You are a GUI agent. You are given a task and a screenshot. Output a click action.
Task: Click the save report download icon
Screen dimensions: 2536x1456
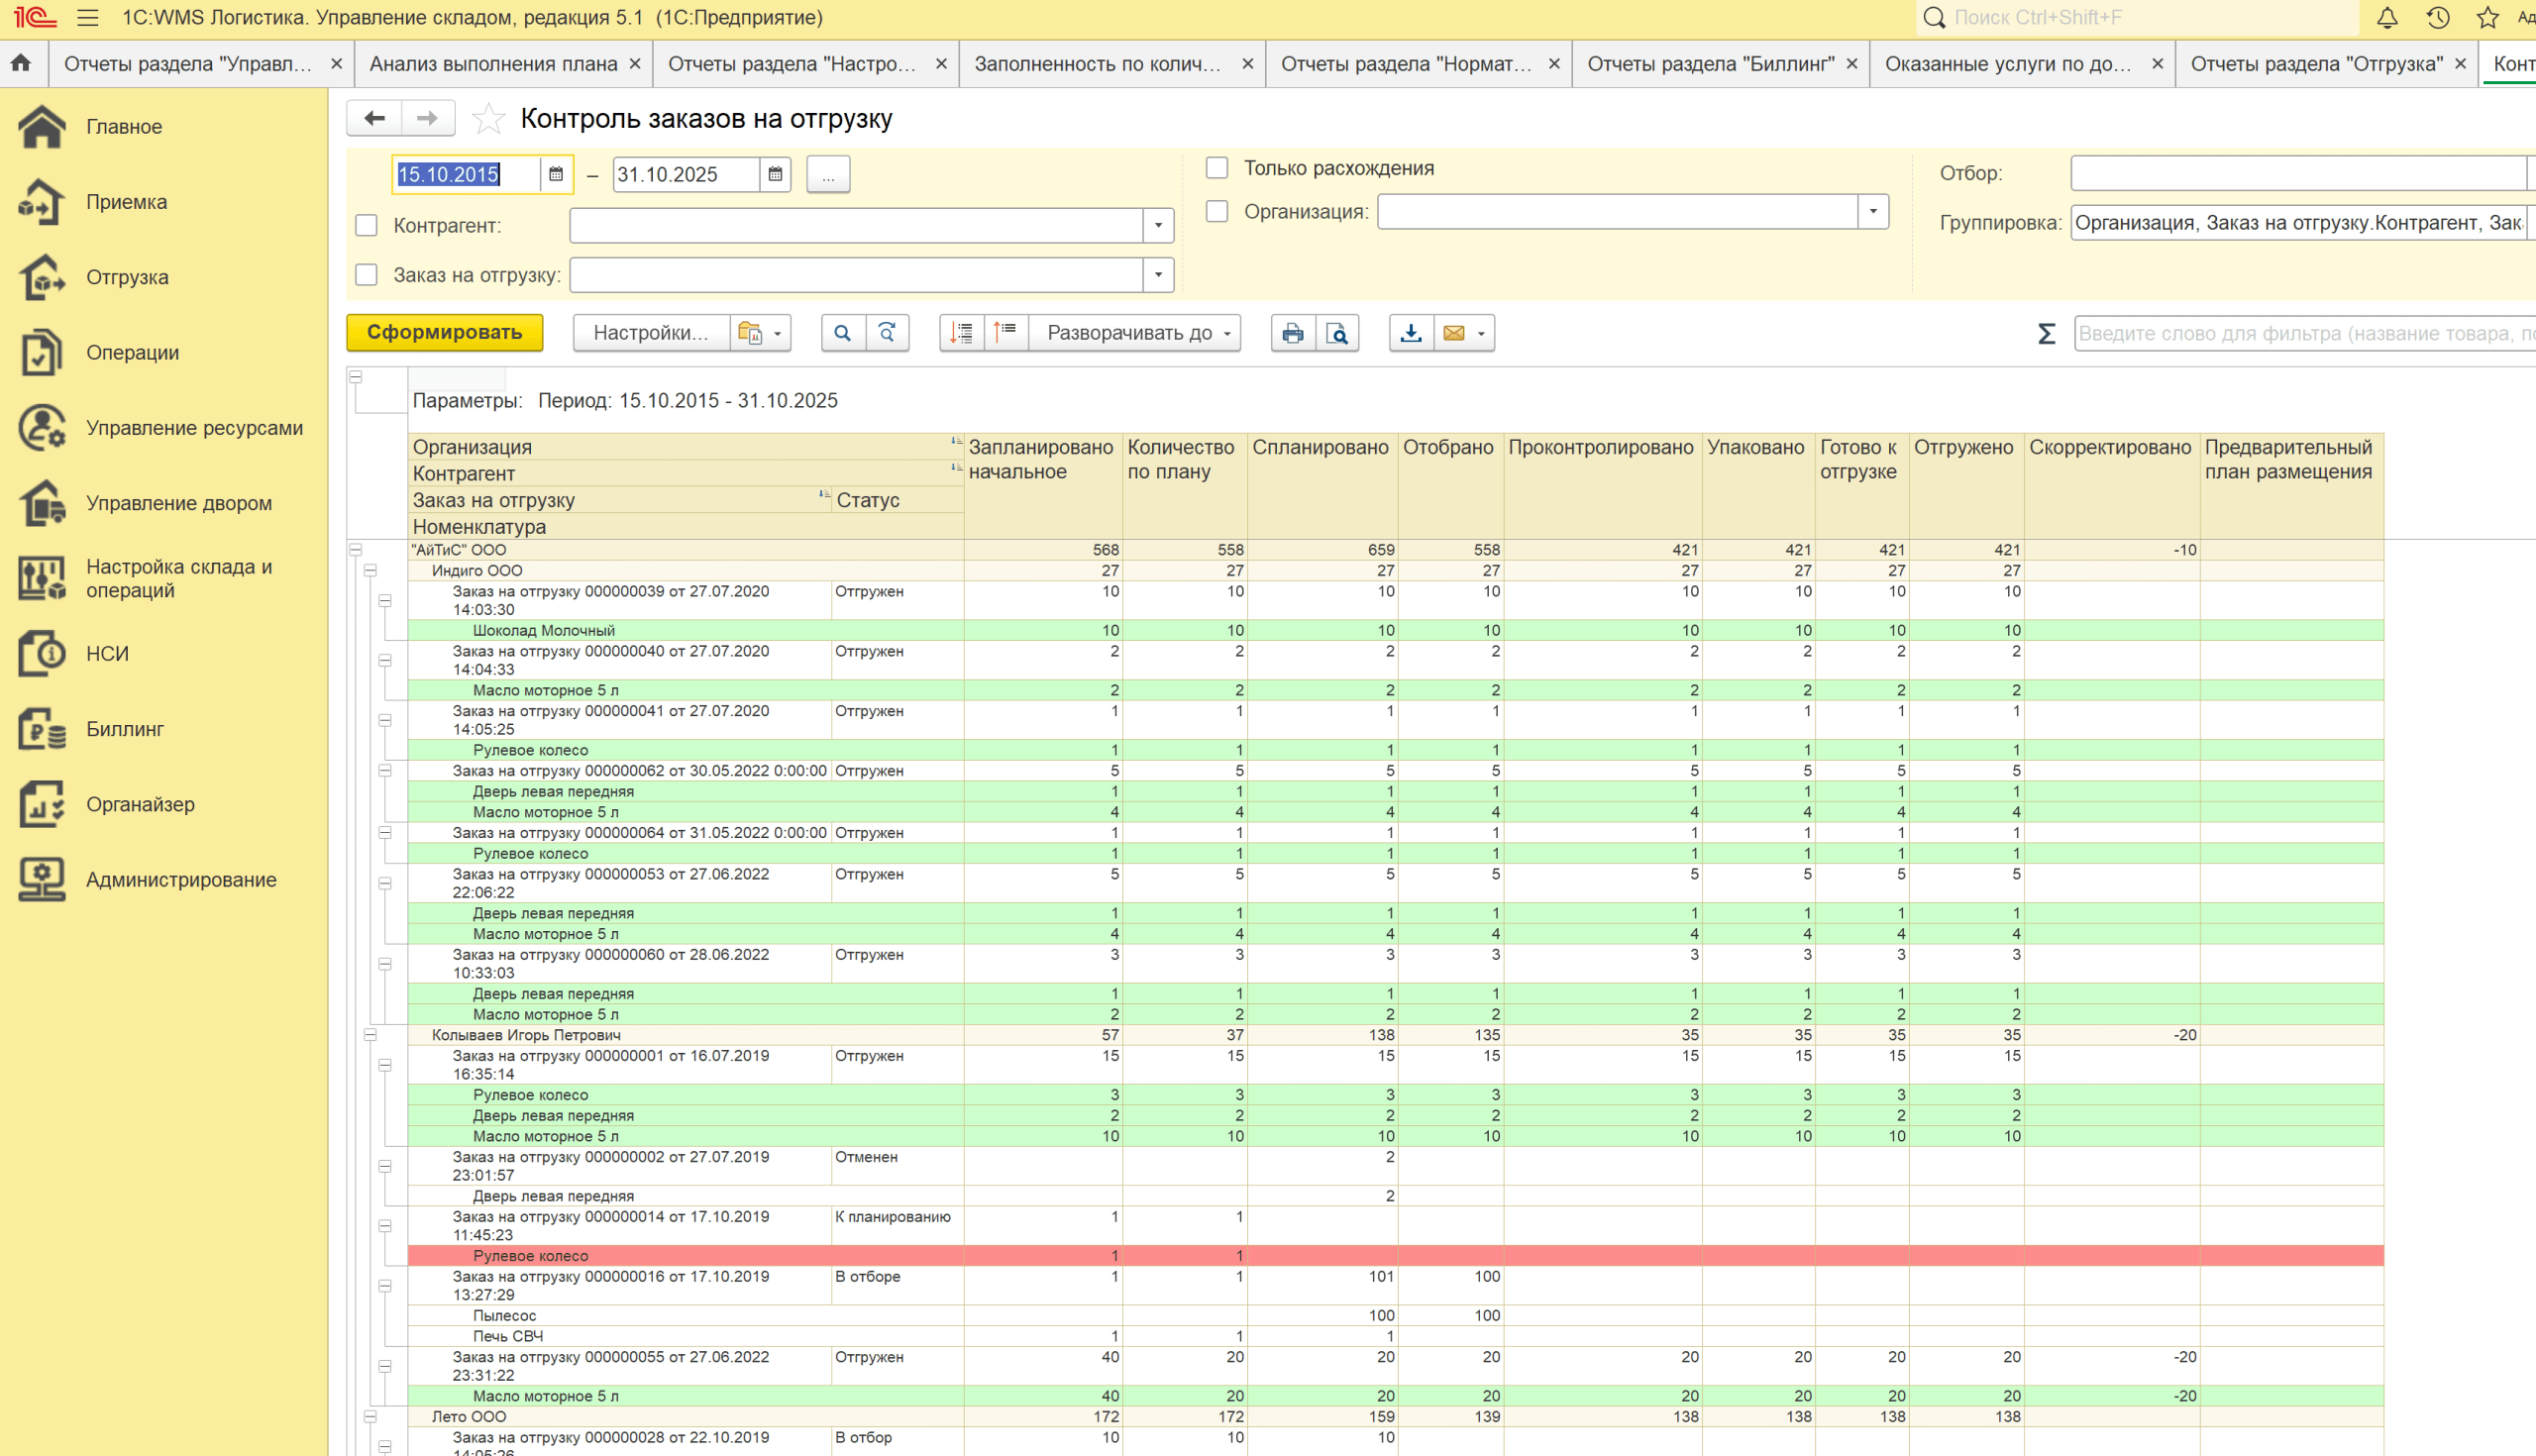pyautogui.click(x=1410, y=333)
